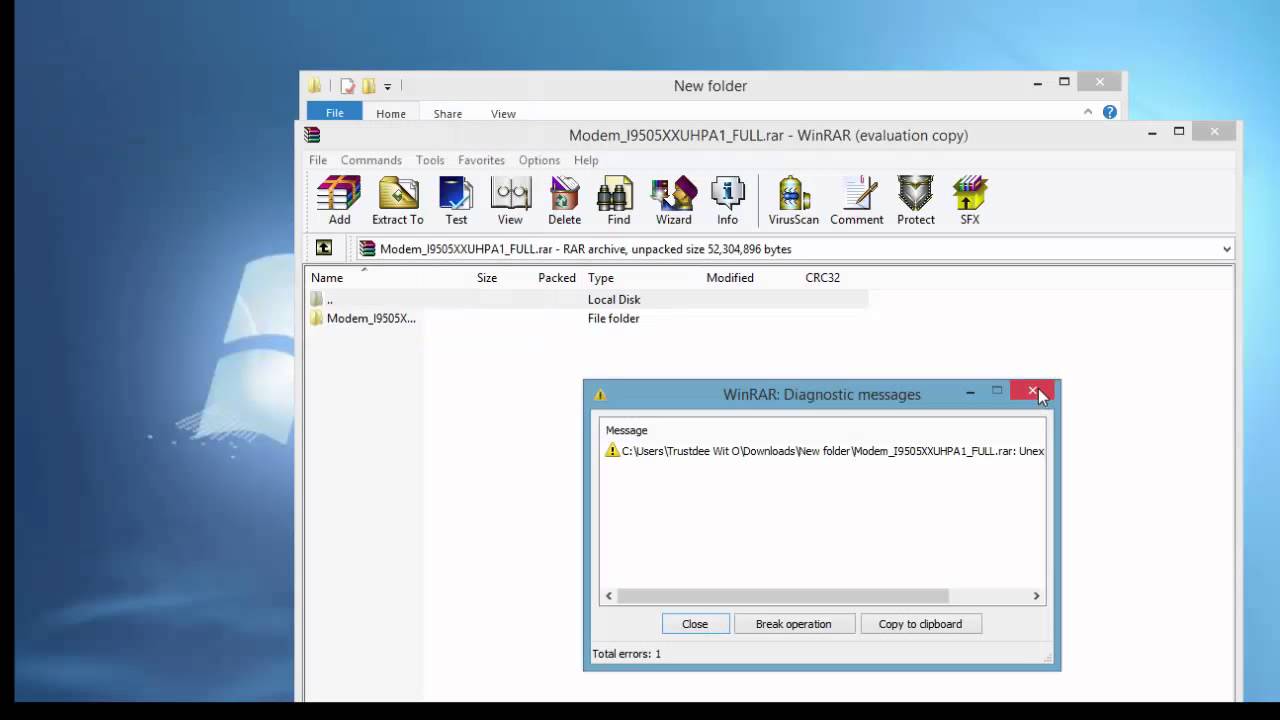
Task: Click the Message column header in diagnostics
Action: click(x=627, y=430)
